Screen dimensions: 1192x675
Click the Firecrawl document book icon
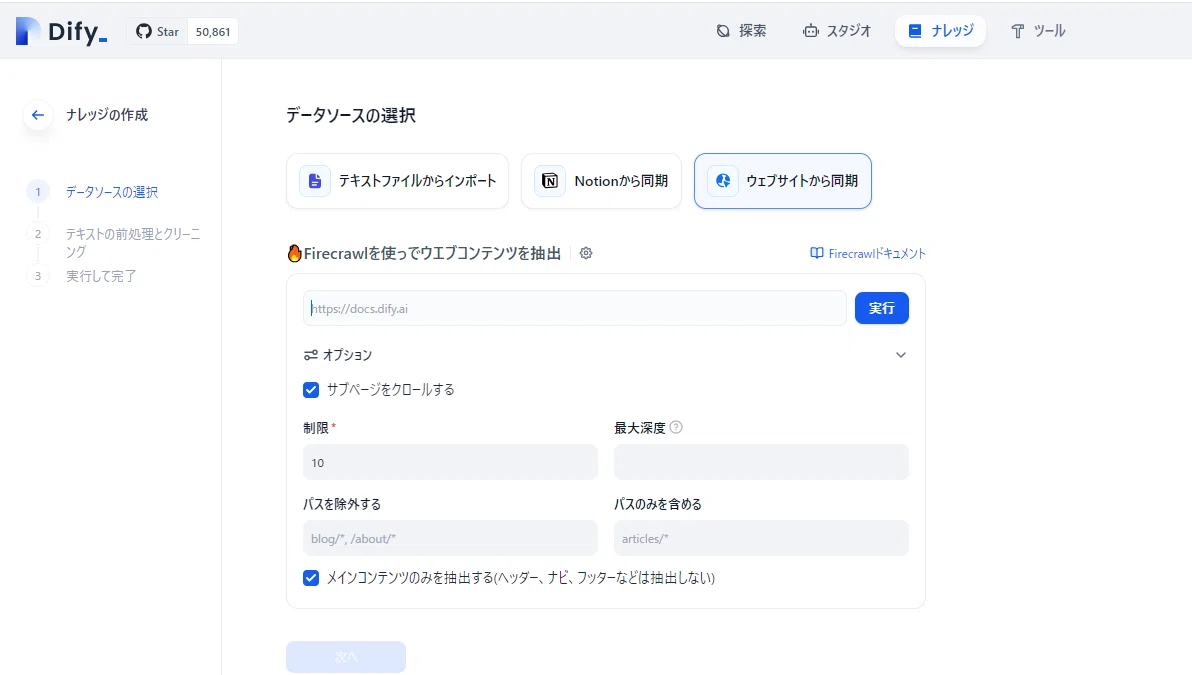(816, 253)
